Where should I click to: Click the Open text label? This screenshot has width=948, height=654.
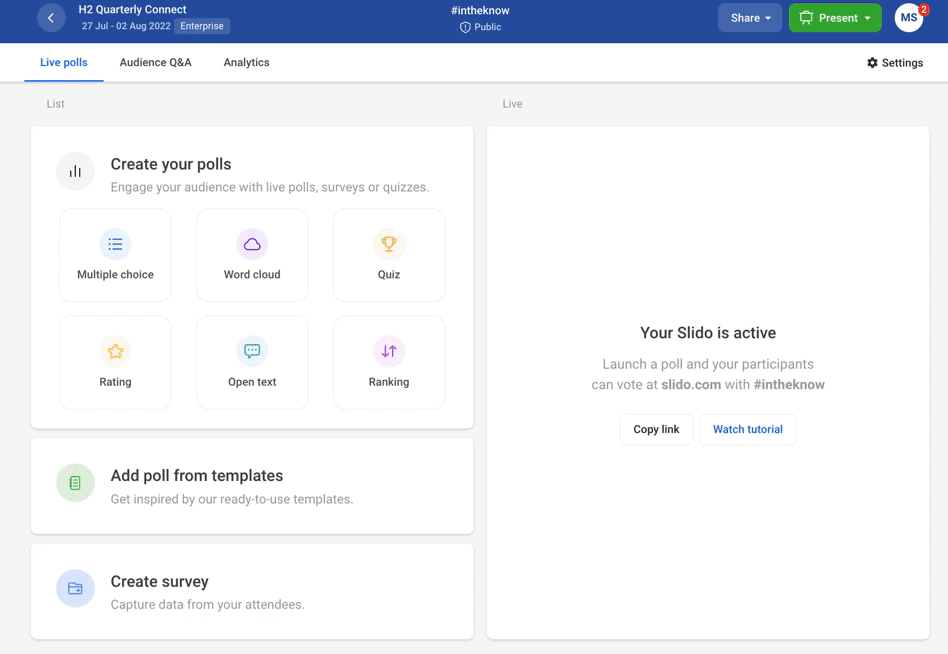[x=252, y=382]
